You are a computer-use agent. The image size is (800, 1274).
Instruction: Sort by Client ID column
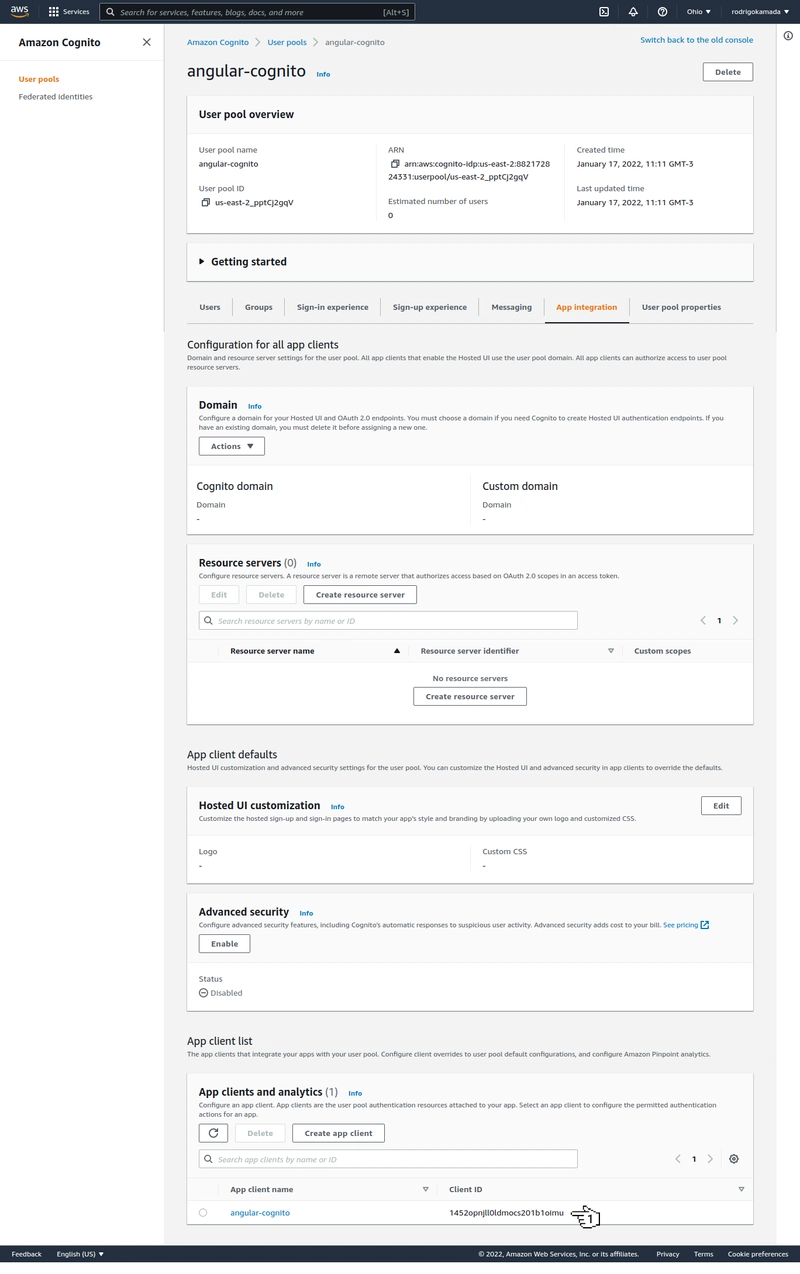741,1190
